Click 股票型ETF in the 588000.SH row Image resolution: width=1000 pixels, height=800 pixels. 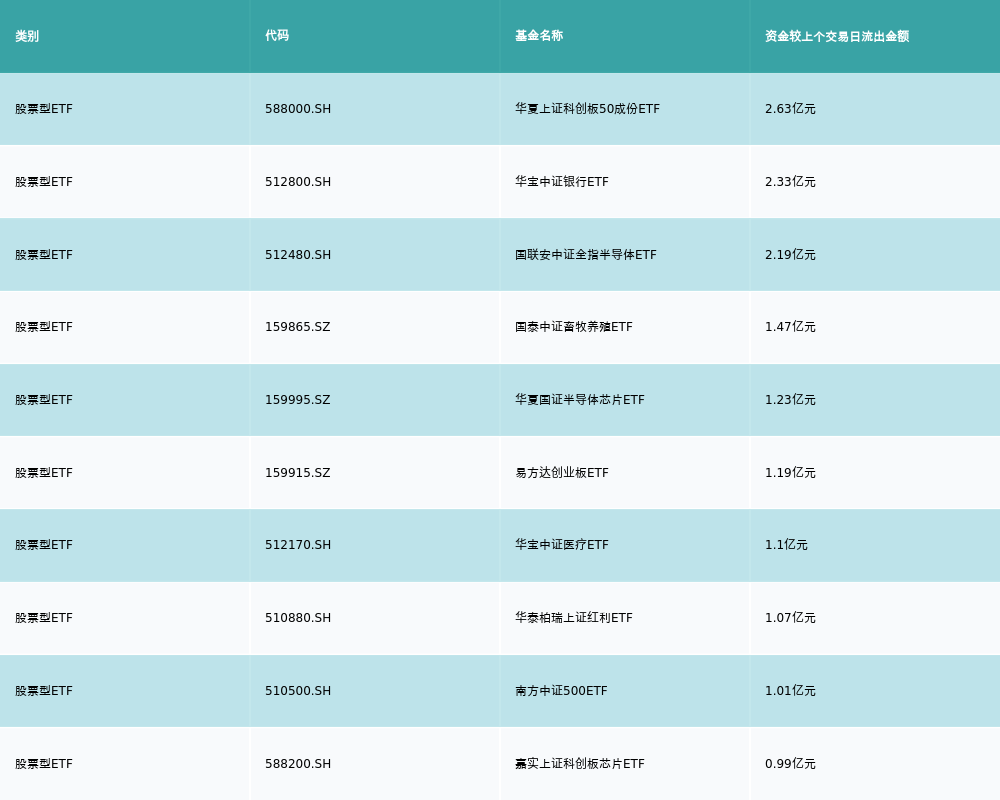coord(44,109)
